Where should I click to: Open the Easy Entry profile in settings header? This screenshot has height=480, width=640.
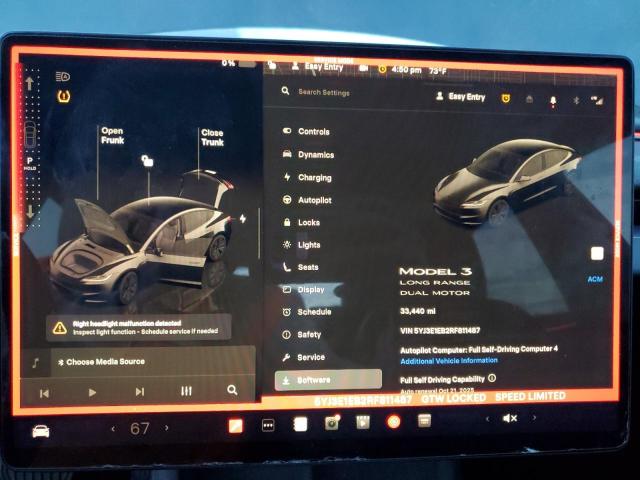[x=460, y=97]
